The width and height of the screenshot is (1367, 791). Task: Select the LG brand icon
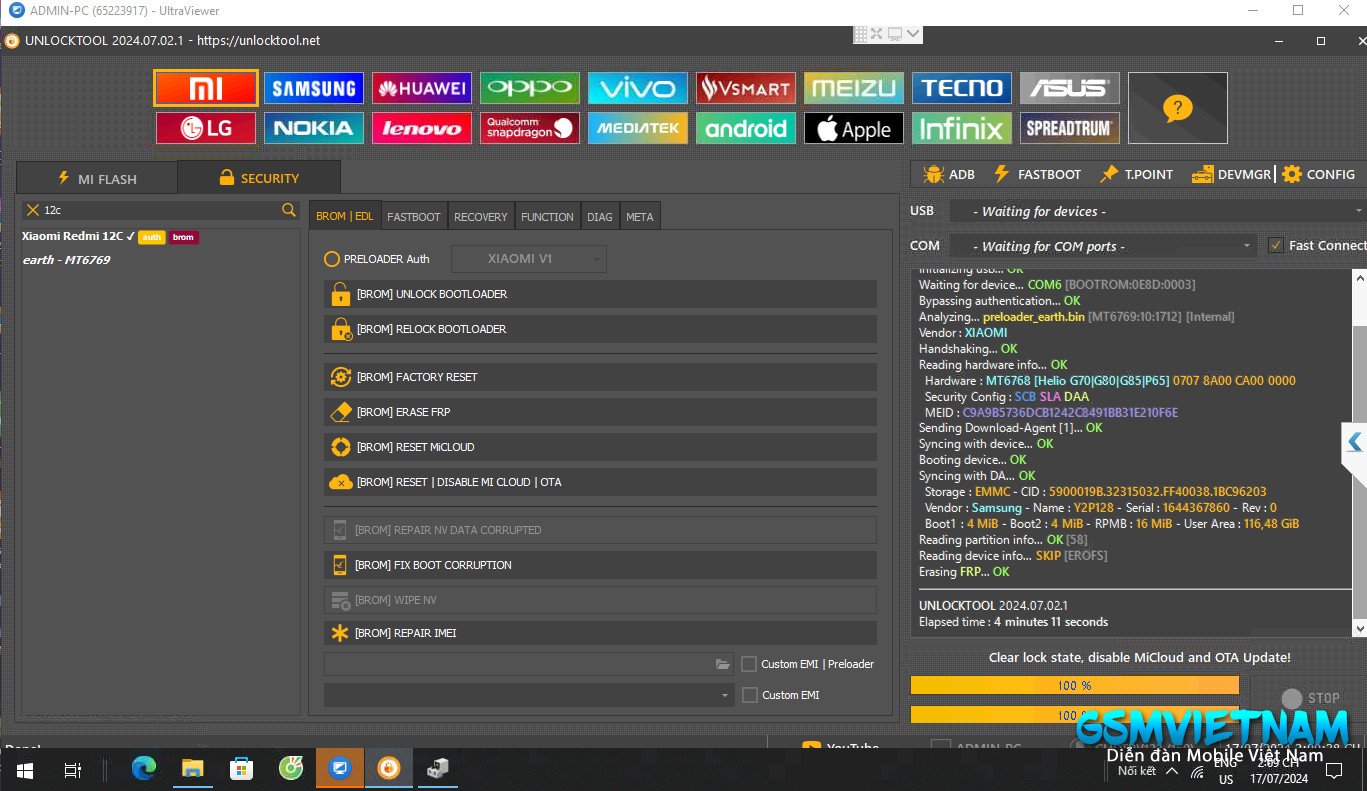click(x=206, y=128)
